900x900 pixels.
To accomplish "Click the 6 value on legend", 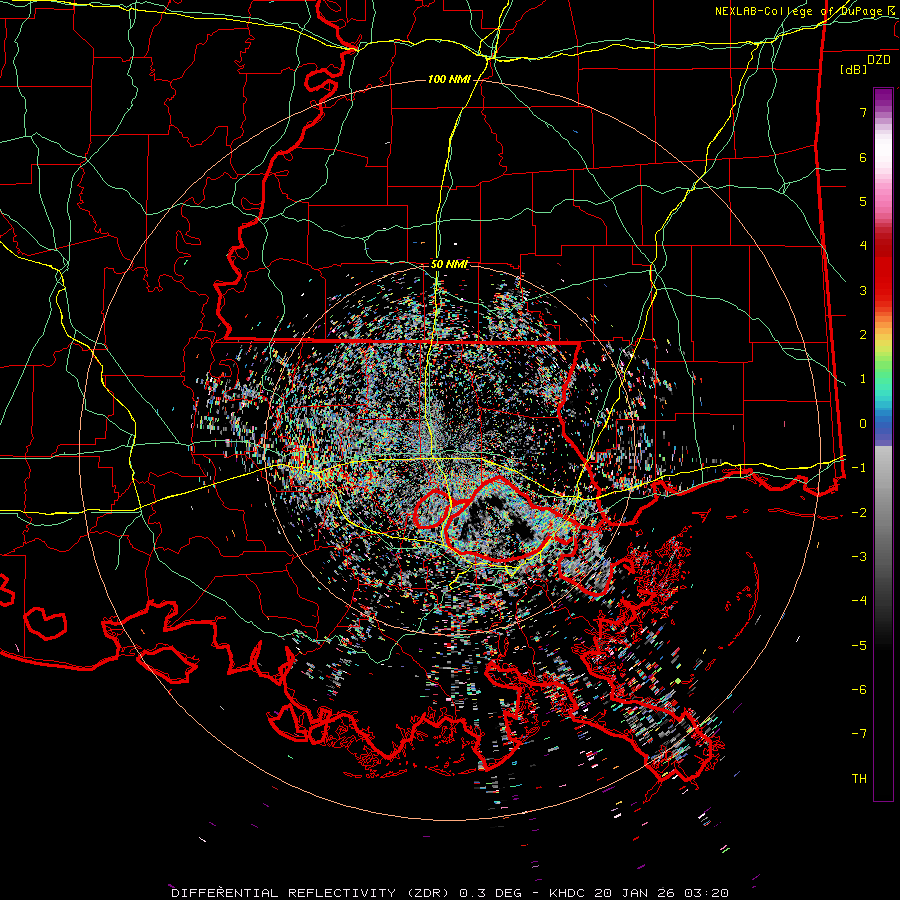I will [863, 157].
